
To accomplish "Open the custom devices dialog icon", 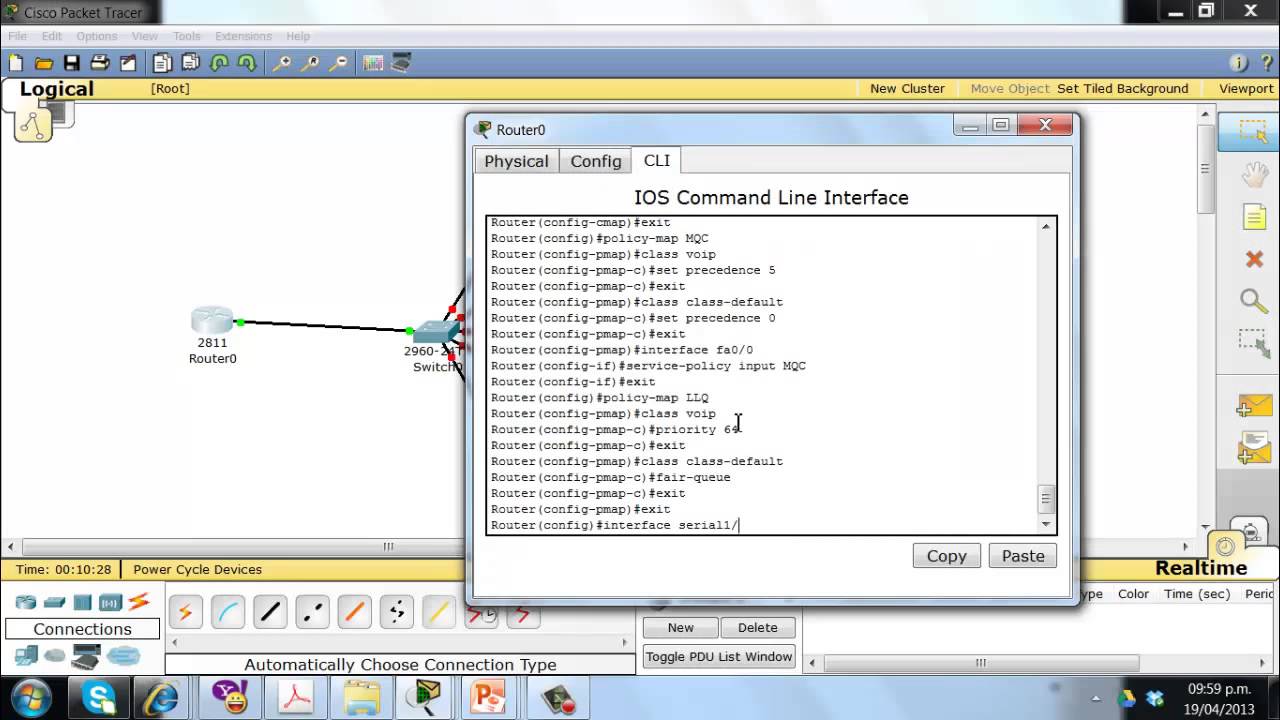I will click(x=401, y=63).
